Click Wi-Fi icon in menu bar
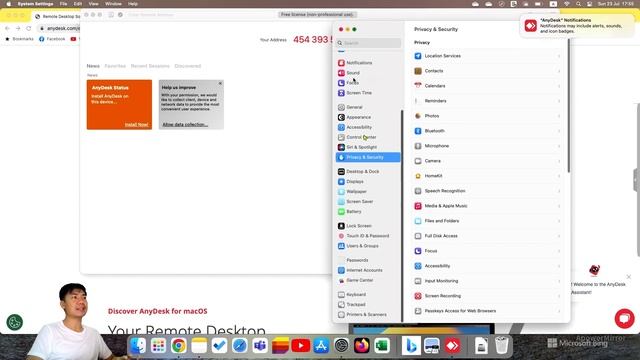 coord(567,4)
